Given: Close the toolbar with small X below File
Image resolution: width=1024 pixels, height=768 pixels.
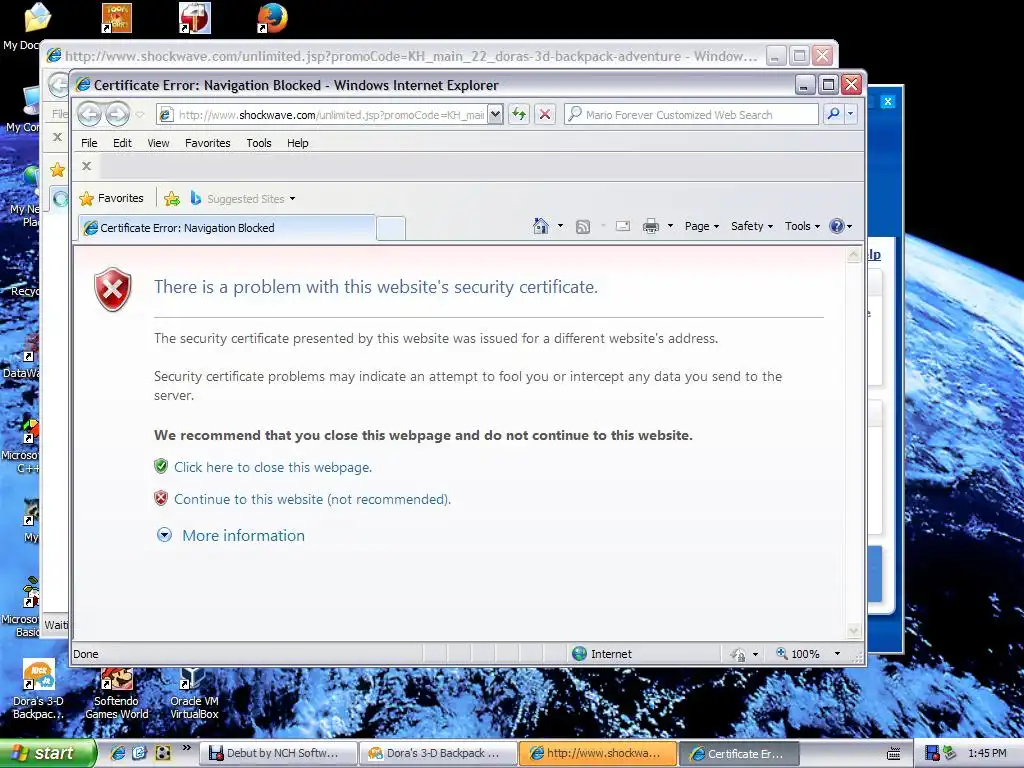Looking at the screenshot, I should (86, 166).
